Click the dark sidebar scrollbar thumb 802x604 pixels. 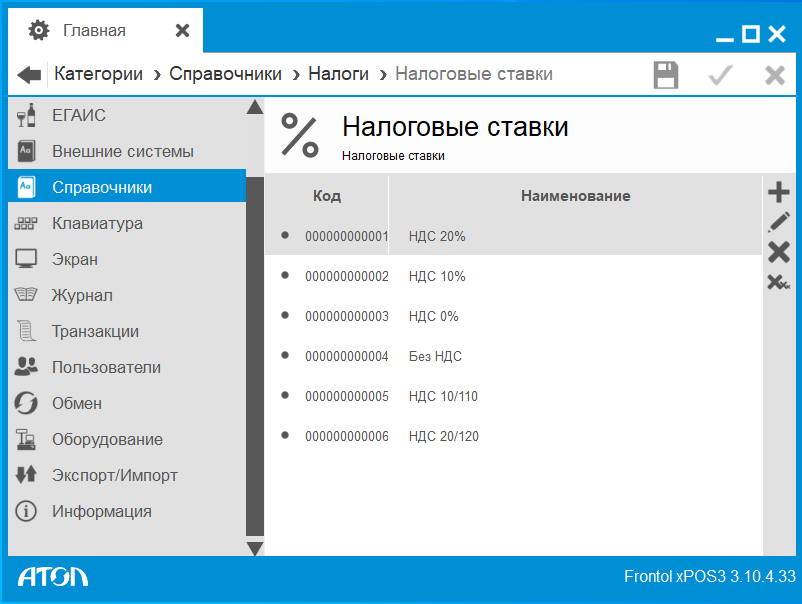point(255,356)
